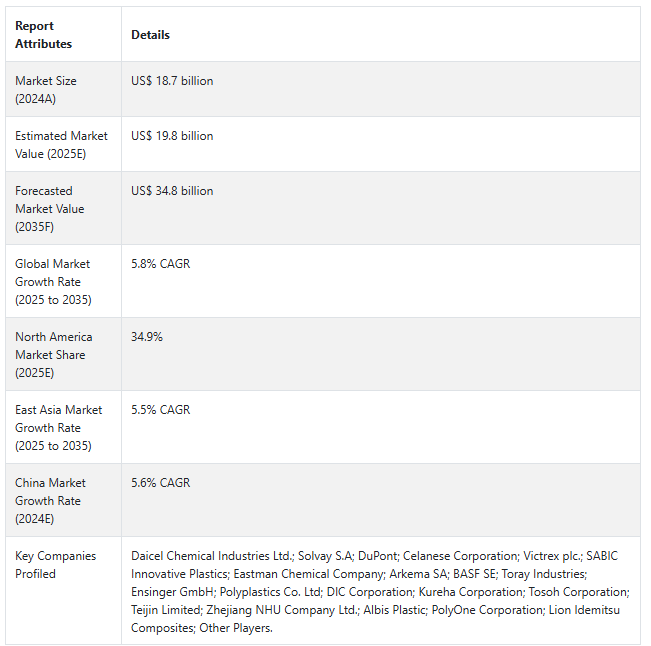This screenshot has height=646, width=651.
Task: Click "Eastman Chemical Company" in the company list
Action: tap(309, 574)
